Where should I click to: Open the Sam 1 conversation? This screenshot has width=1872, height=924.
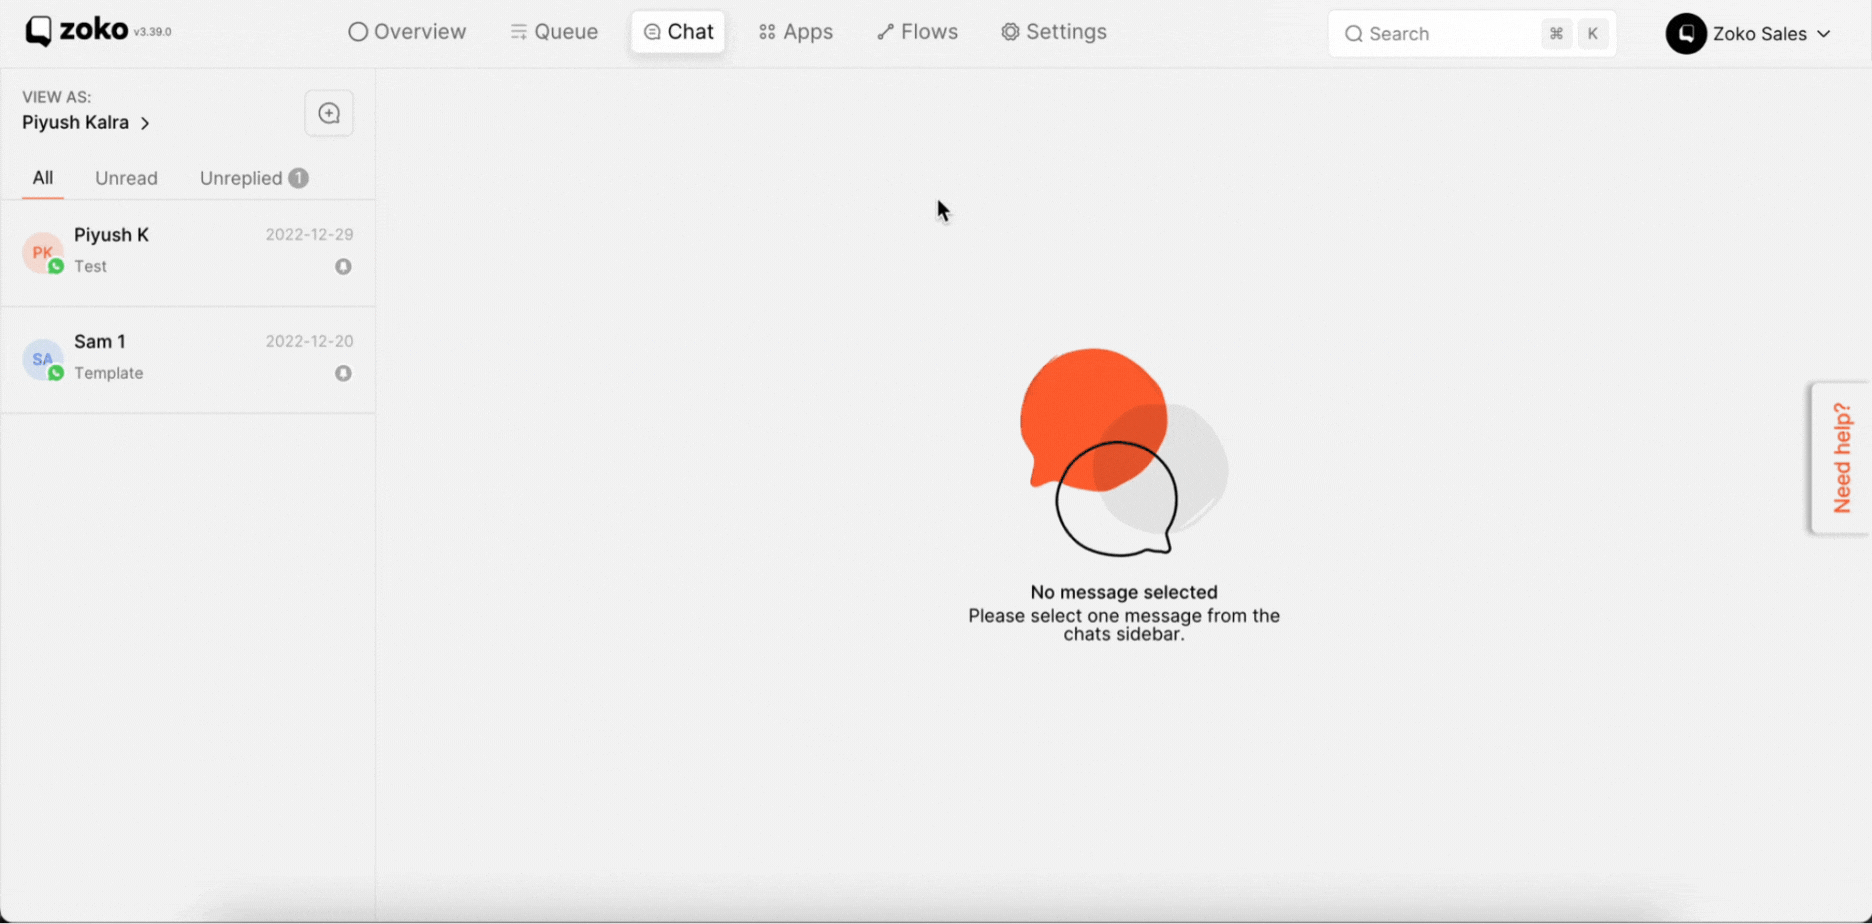[x=188, y=360]
